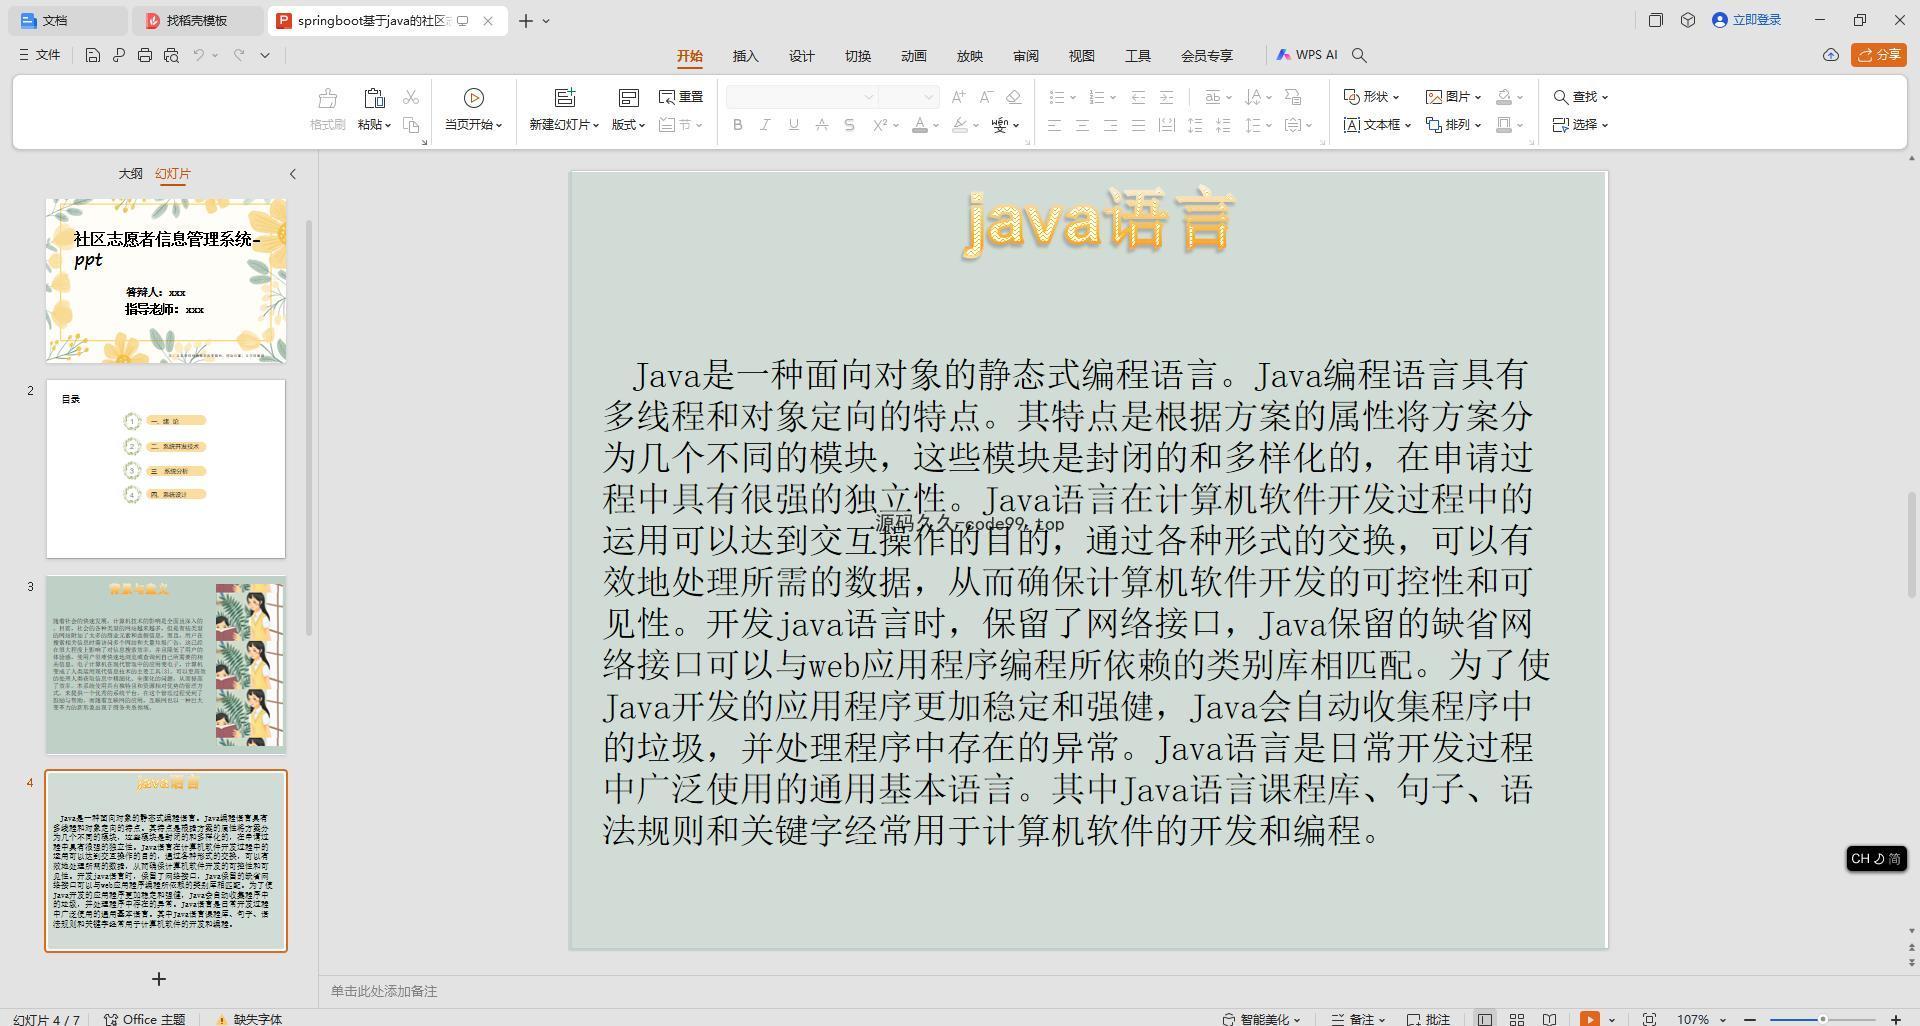Toggle Normal view in status bar
1920x1026 pixels.
[x=1485, y=1019]
